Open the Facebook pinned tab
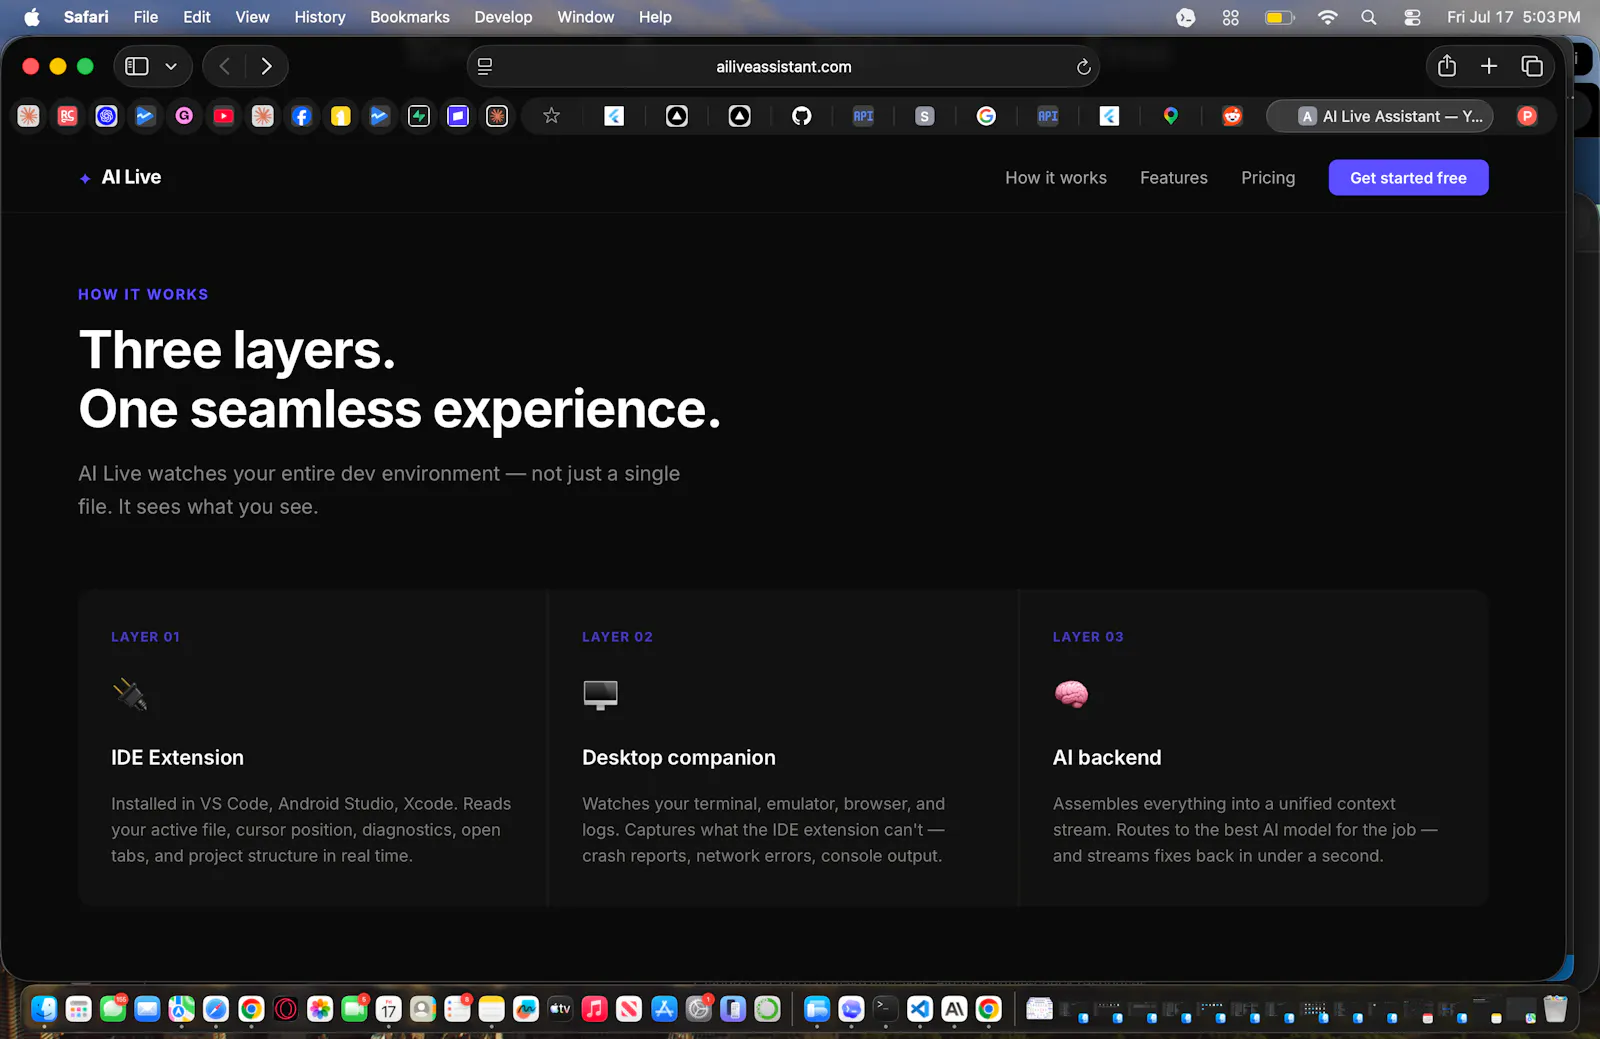Viewport: 1600px width, 1039px height. (x=301, y=116)
